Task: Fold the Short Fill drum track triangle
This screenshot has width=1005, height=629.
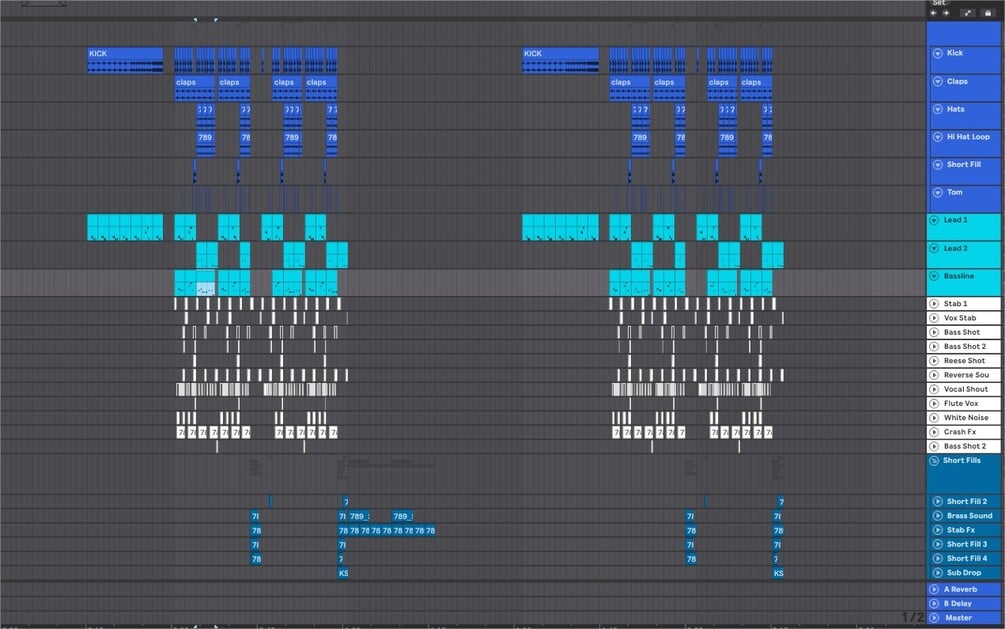Action: click(x=938, y=165)
